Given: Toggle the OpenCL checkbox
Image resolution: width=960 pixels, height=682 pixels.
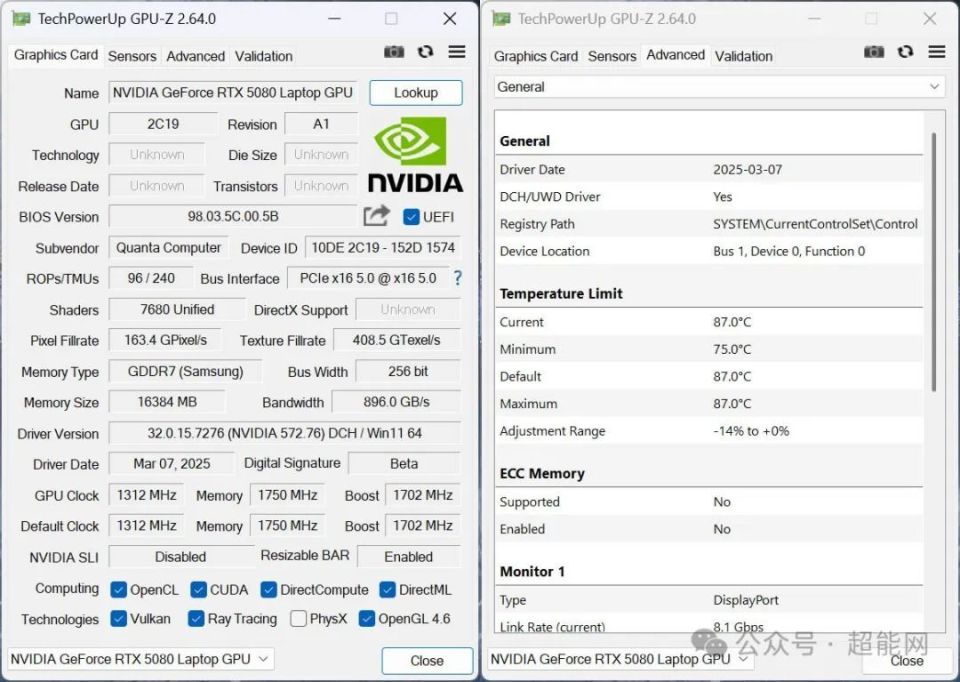Looking at the screenshot, I should (x=119, y=590).
